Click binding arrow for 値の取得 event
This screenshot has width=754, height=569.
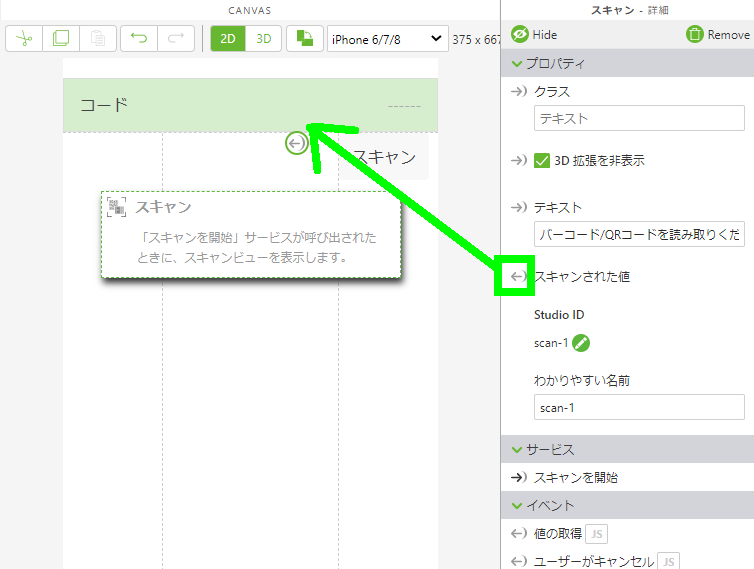[519, 533]
